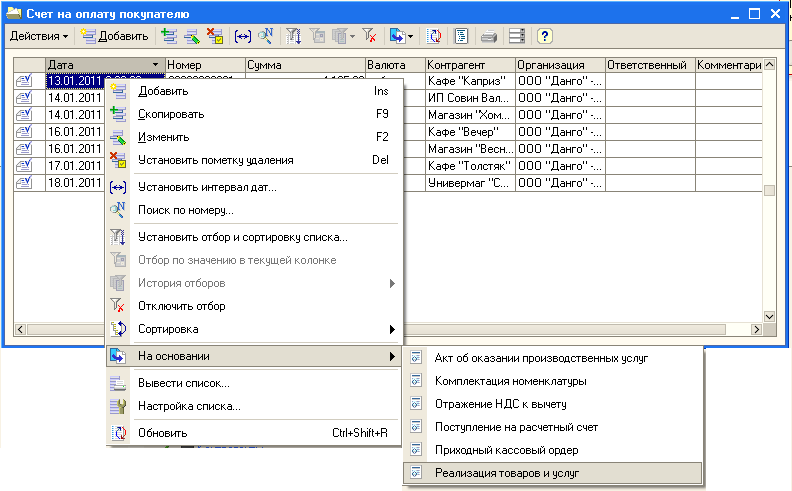This screenshot has height=491, width=792.
Task: Click the printer toolbar icon
Action: [x=489, y=36]
